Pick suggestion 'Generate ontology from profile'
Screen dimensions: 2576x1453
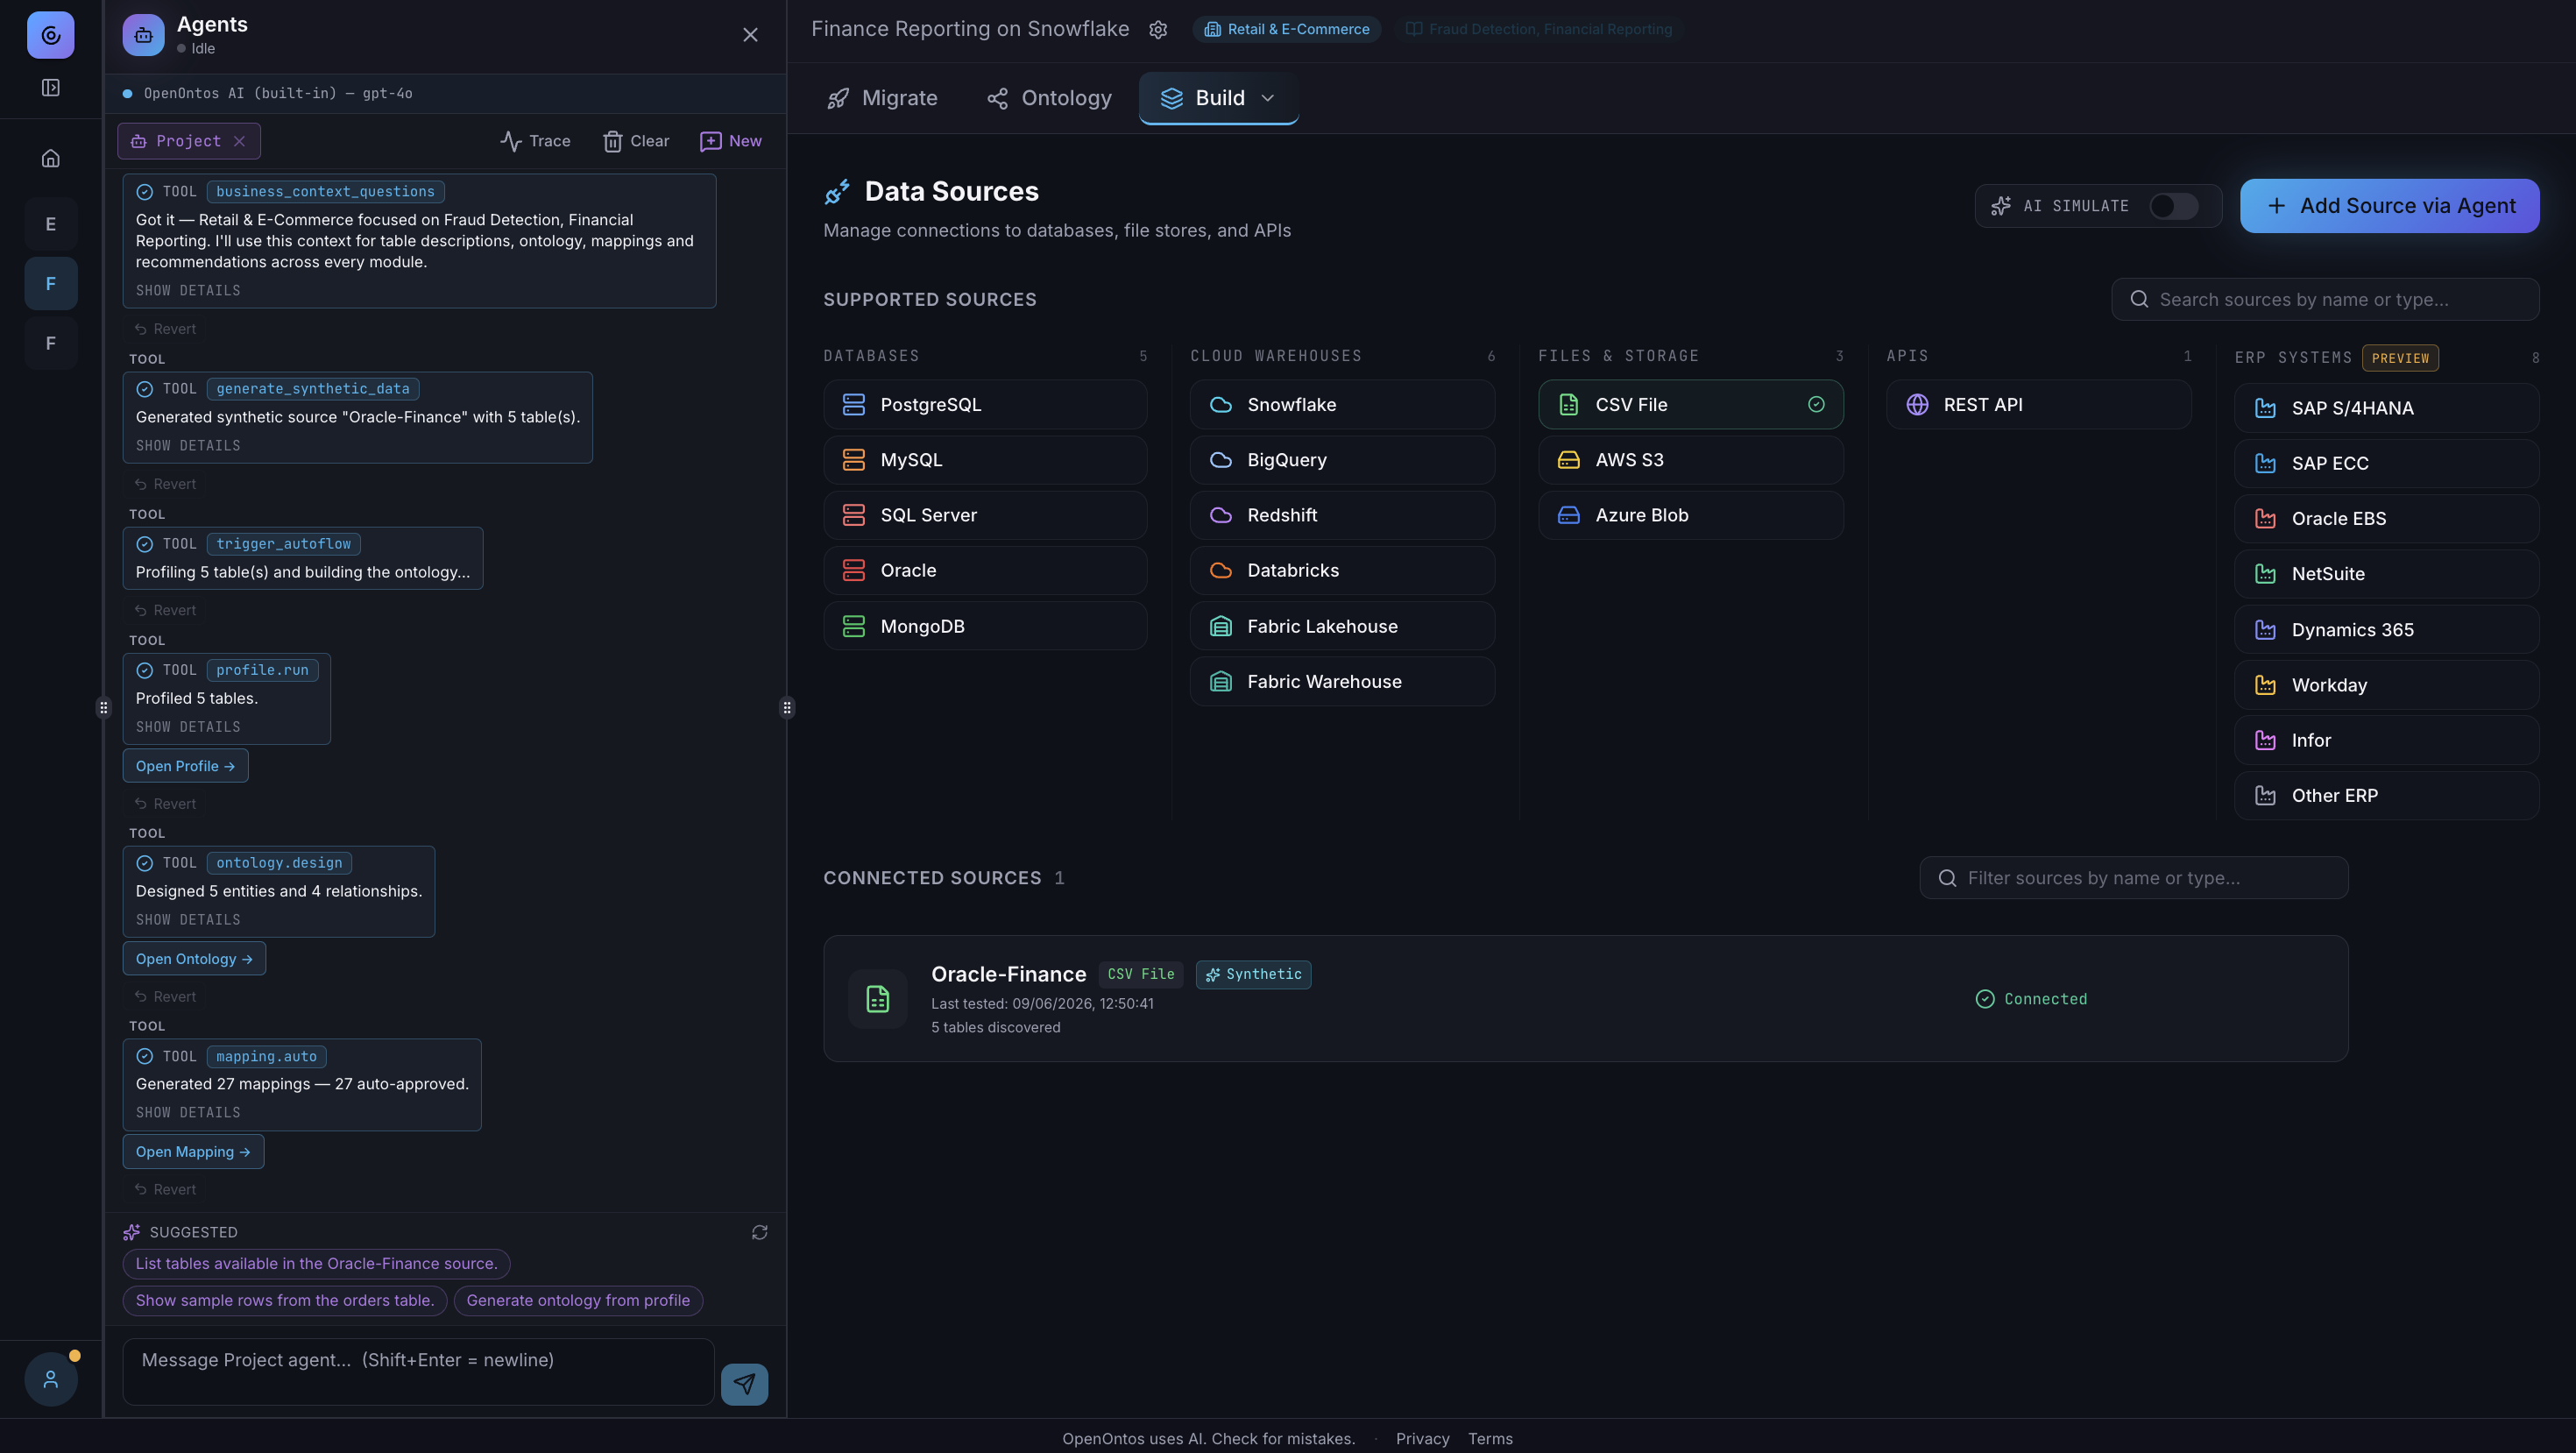click(x=578, y=1300)
